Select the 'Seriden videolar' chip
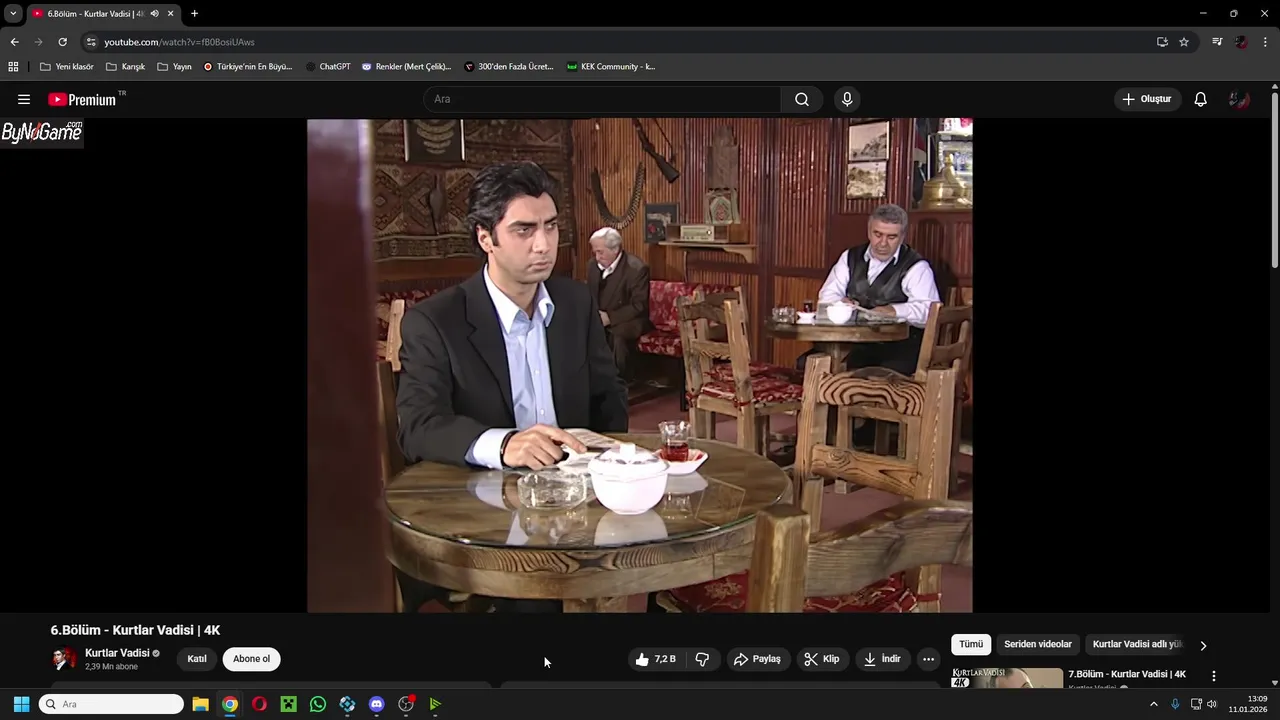 click(x=1038, y=645)
